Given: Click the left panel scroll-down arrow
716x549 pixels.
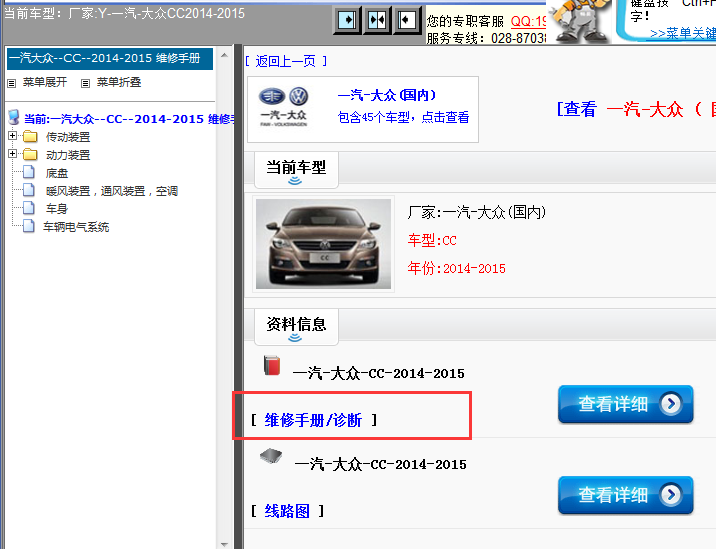Looking at the screenshot, I should (x=224, y=544).
